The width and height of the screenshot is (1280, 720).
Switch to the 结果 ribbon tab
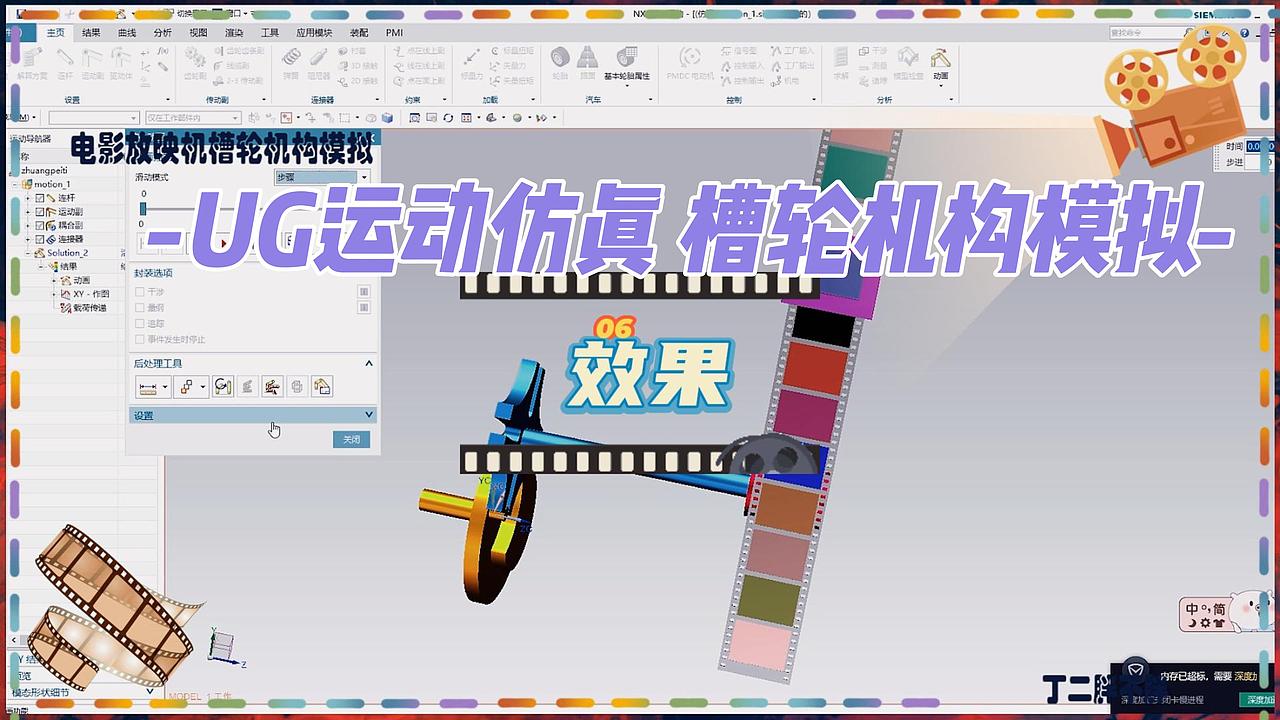91,32
